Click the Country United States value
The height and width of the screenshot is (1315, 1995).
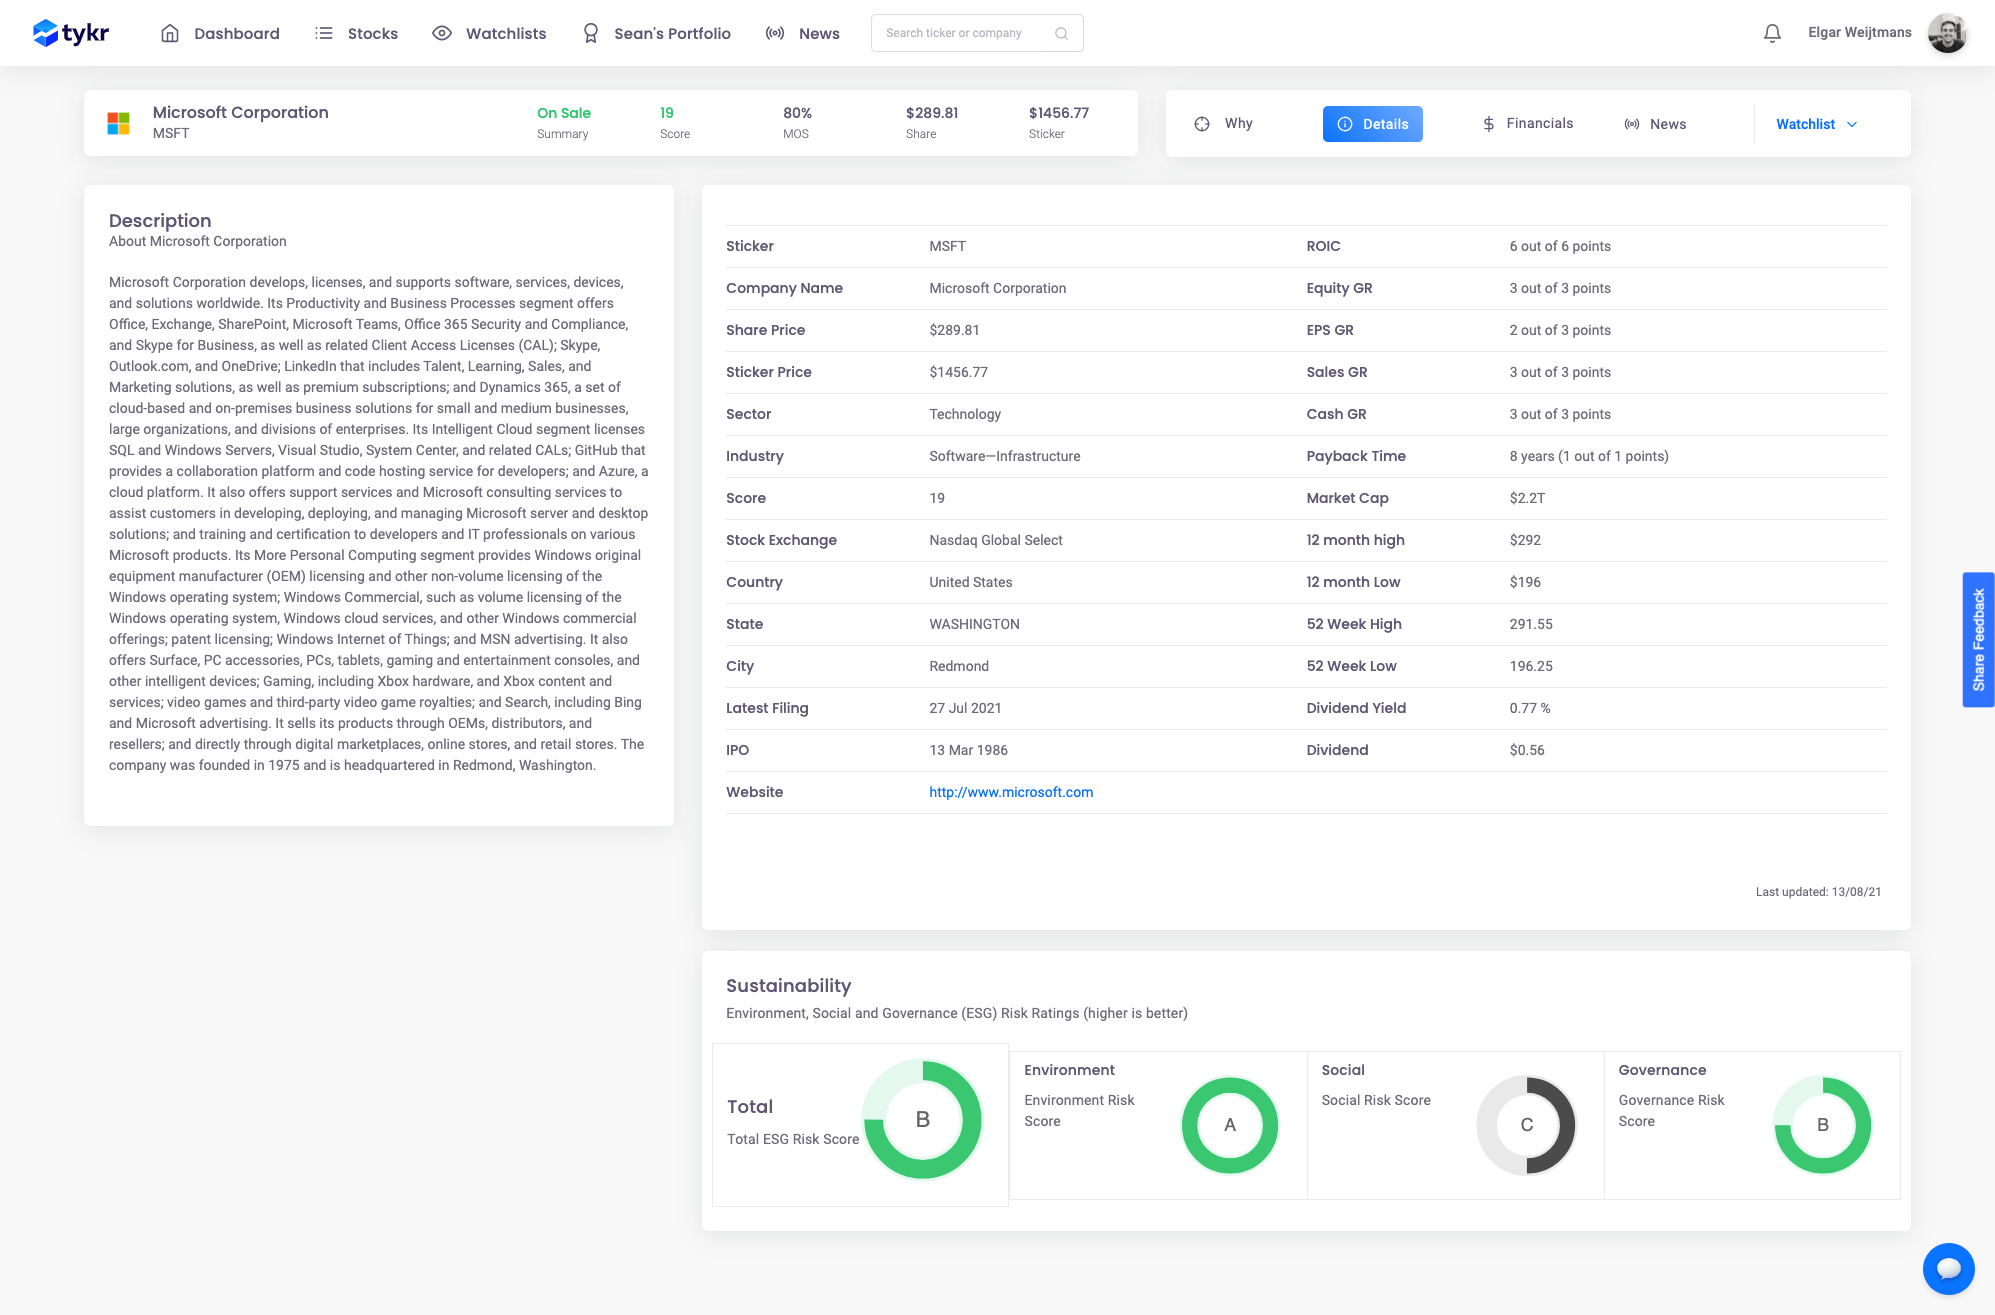pyautogui.click(x=970, y=582)
